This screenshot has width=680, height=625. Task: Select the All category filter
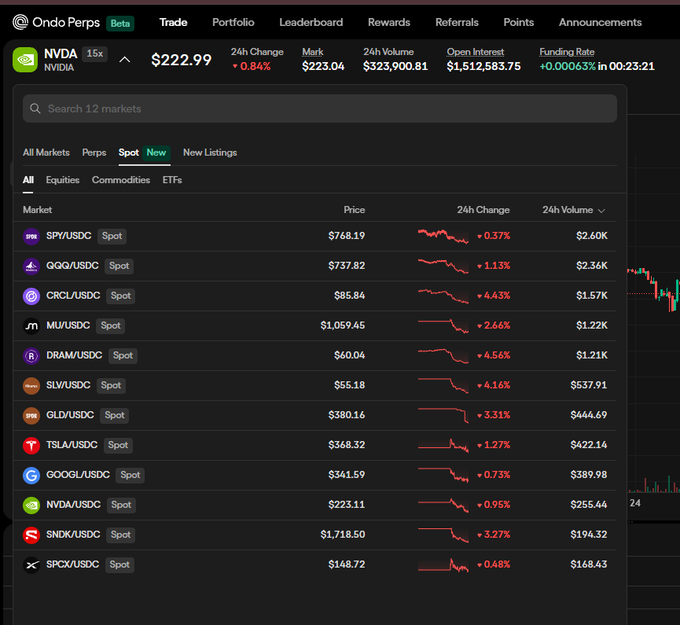point(28,180)
